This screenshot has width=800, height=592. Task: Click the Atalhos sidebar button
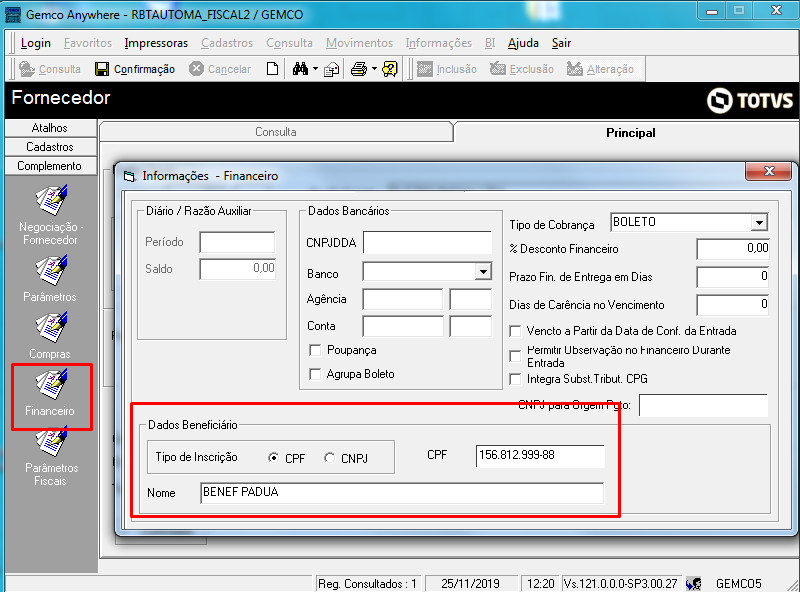tap(50, 128)
